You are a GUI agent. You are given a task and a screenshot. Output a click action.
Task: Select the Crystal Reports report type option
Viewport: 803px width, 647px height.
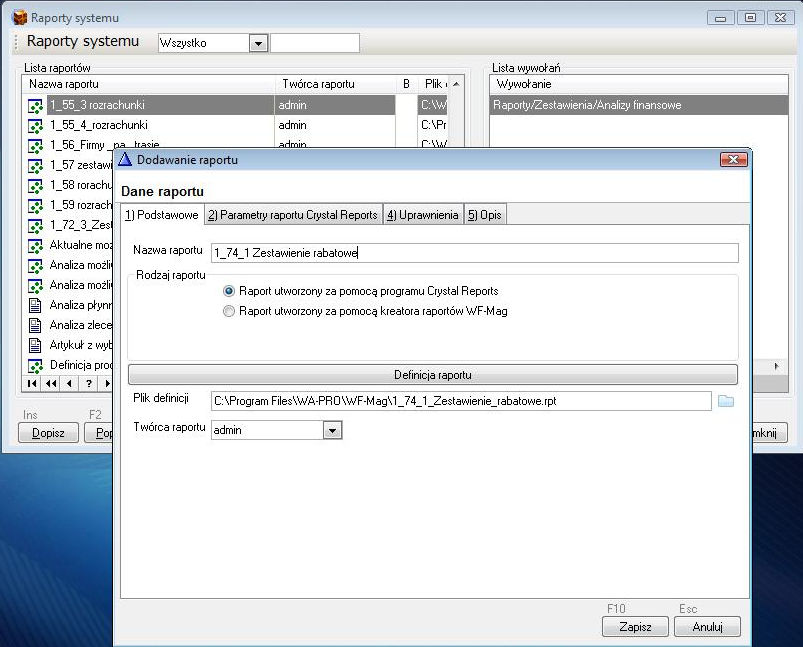click(x=230, y=291)
